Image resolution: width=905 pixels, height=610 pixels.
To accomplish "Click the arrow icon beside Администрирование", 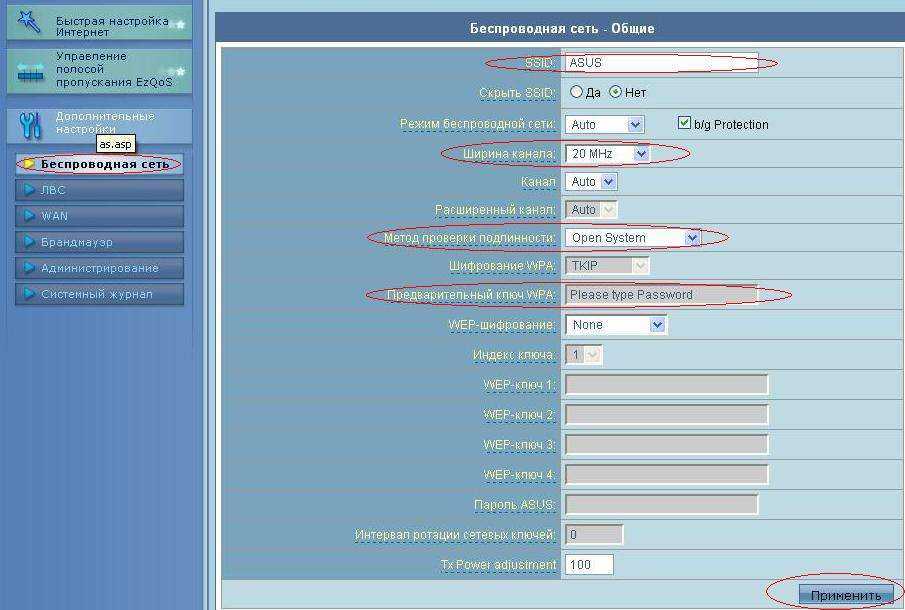I will pyautogui.click(x=28, y=268).
